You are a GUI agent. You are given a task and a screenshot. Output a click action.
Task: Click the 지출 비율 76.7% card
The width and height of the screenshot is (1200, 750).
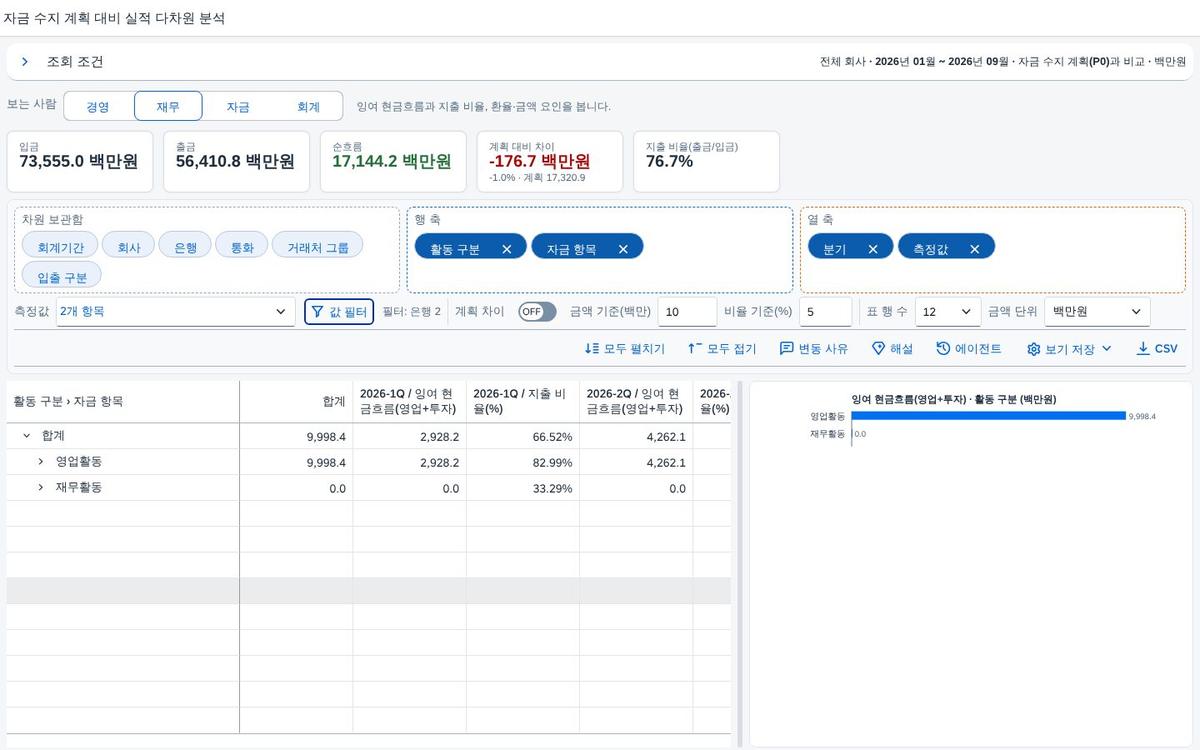pos(706,161)
